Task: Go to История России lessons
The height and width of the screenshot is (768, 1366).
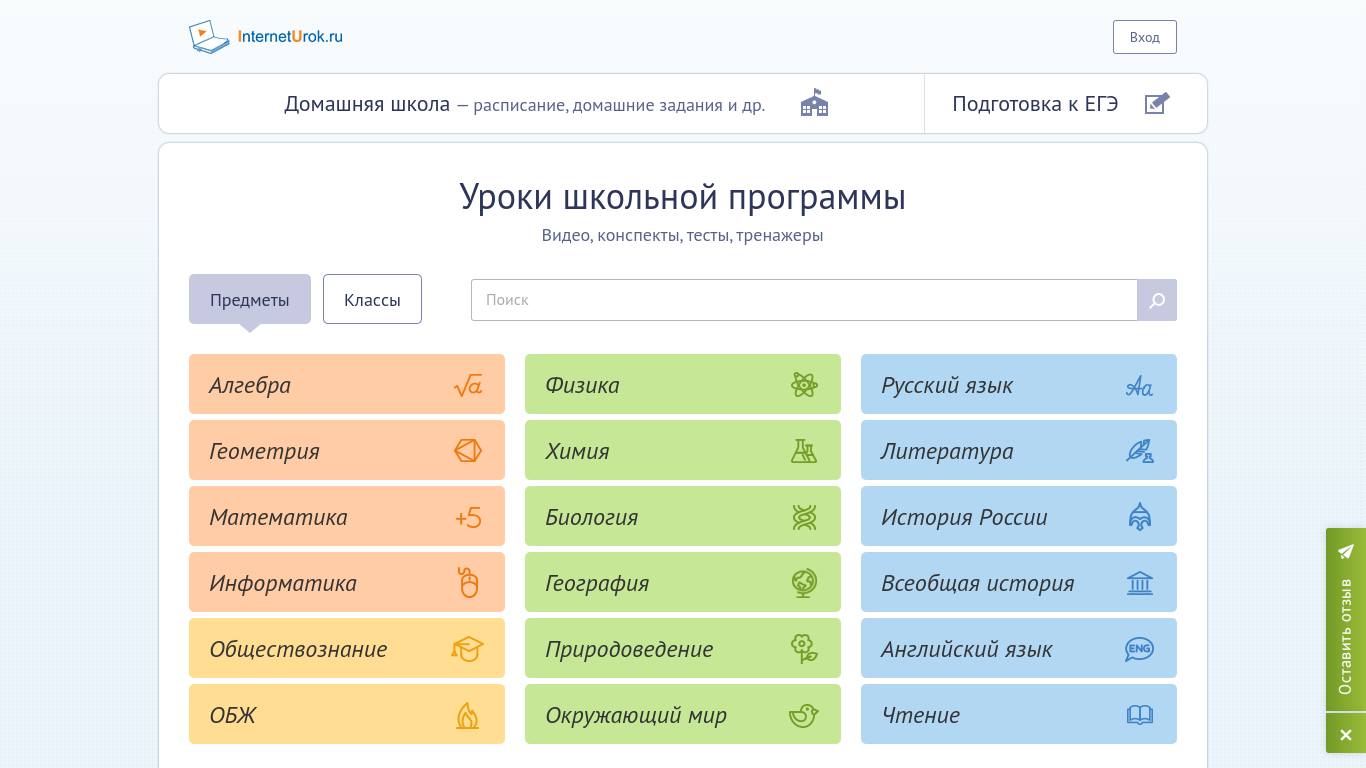Action: [x=1018, y=517]
